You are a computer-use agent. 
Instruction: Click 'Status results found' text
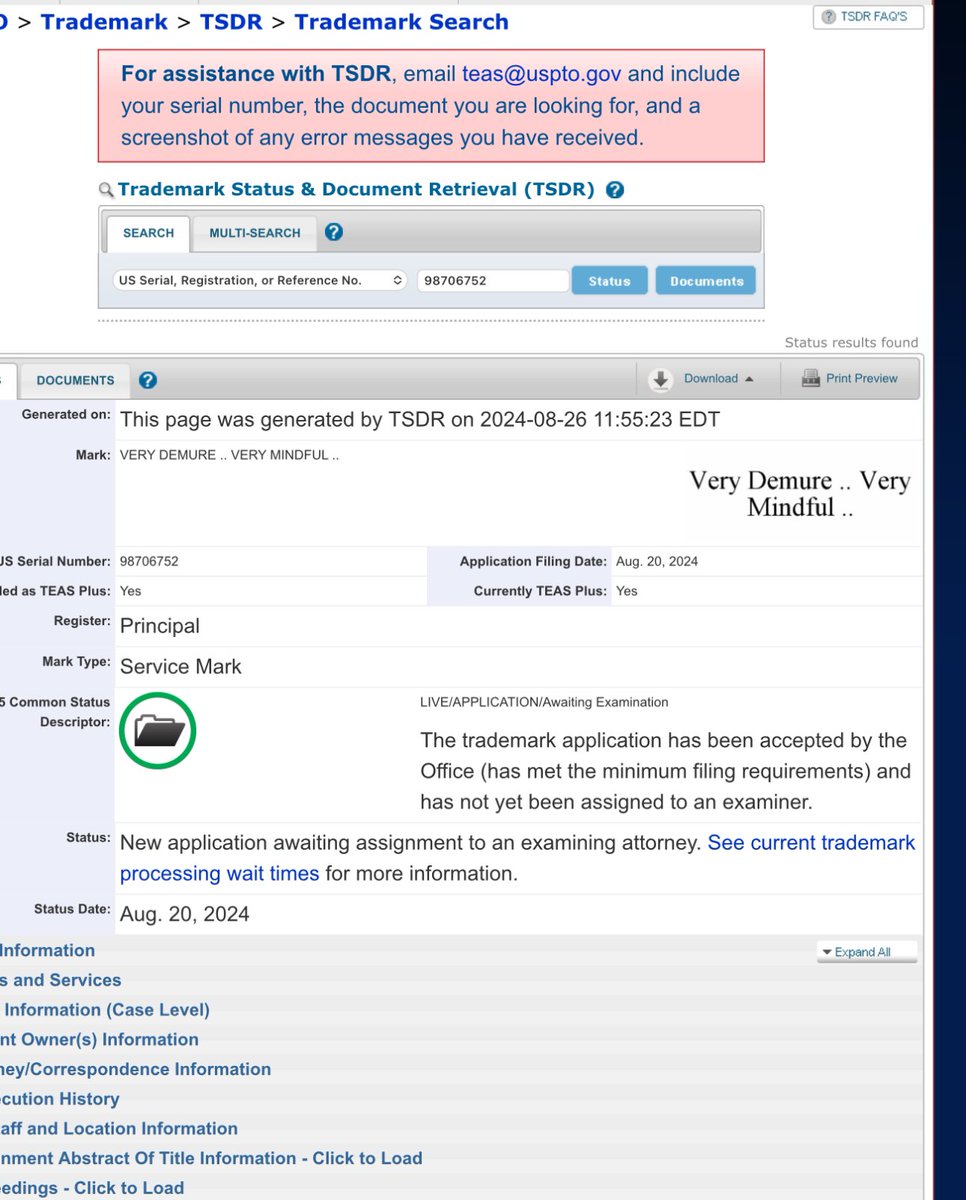coord(851,343)
